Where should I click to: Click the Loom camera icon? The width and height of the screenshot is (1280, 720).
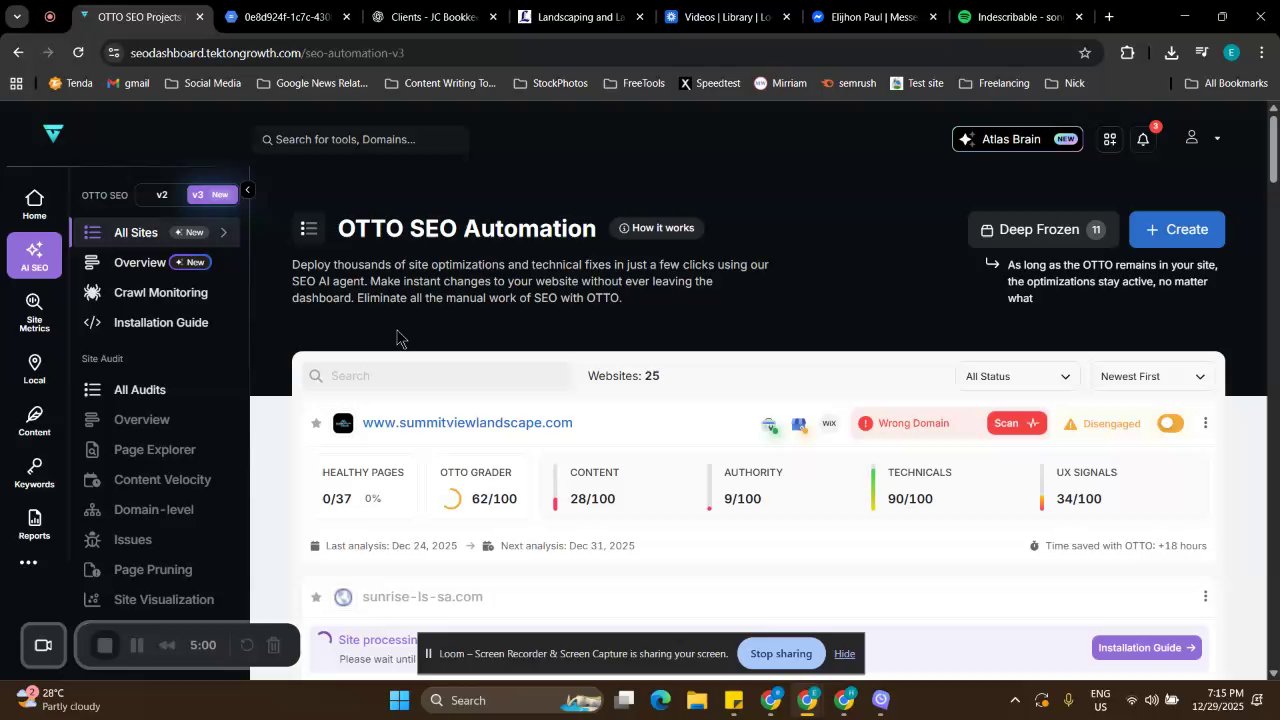43,645
